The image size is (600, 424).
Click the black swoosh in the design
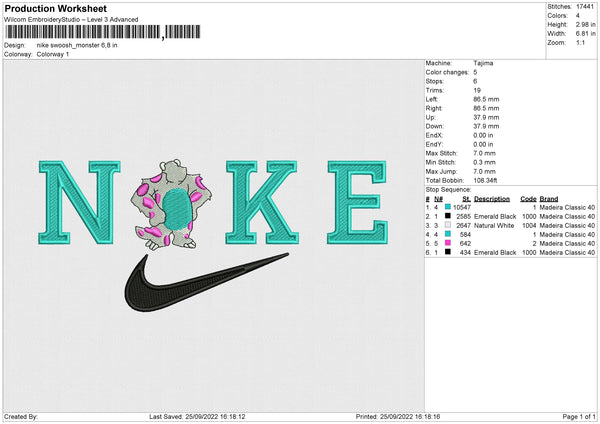click(206, 282)
